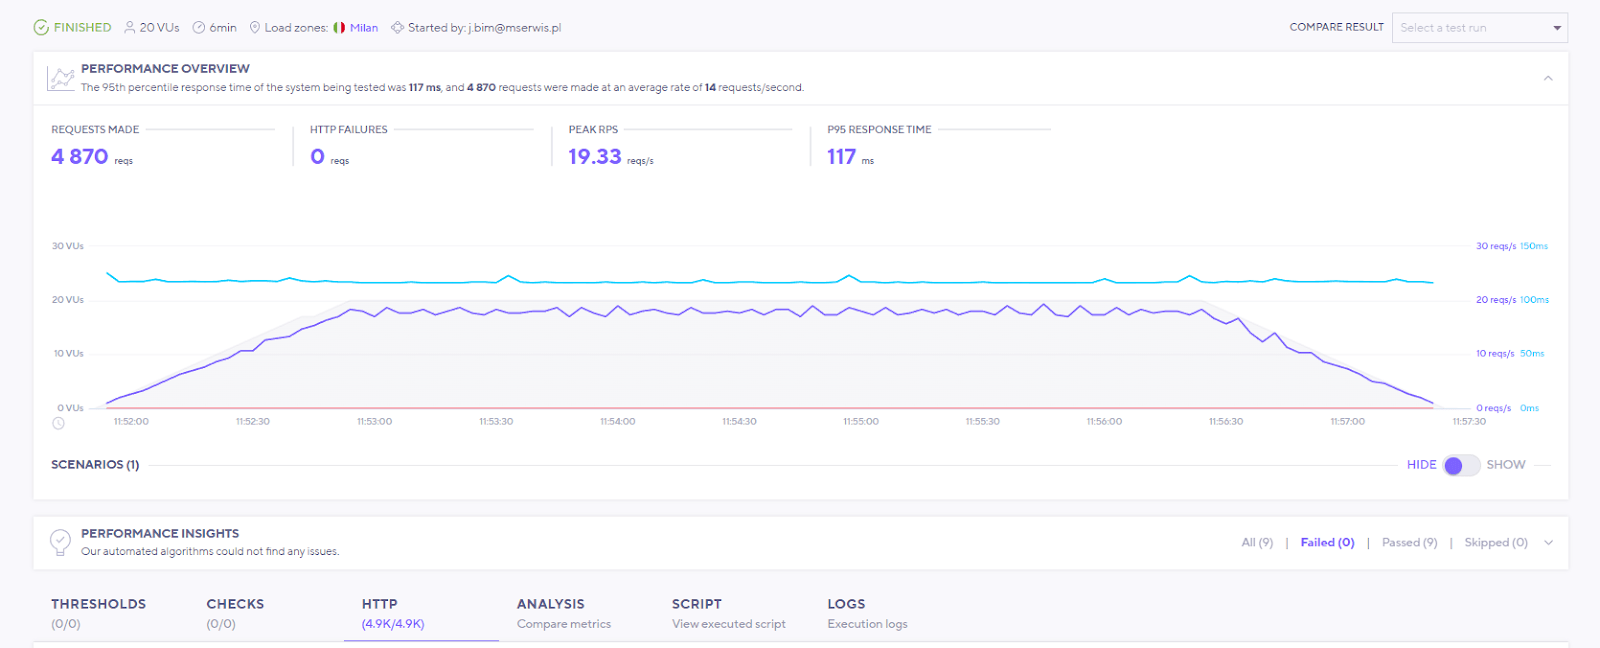Image resolution: width=1600 pixels, height=648 pixels.
Task: Click the COMPARE RESULT label
Action: pyautogui.click(x=1337, y=27)
